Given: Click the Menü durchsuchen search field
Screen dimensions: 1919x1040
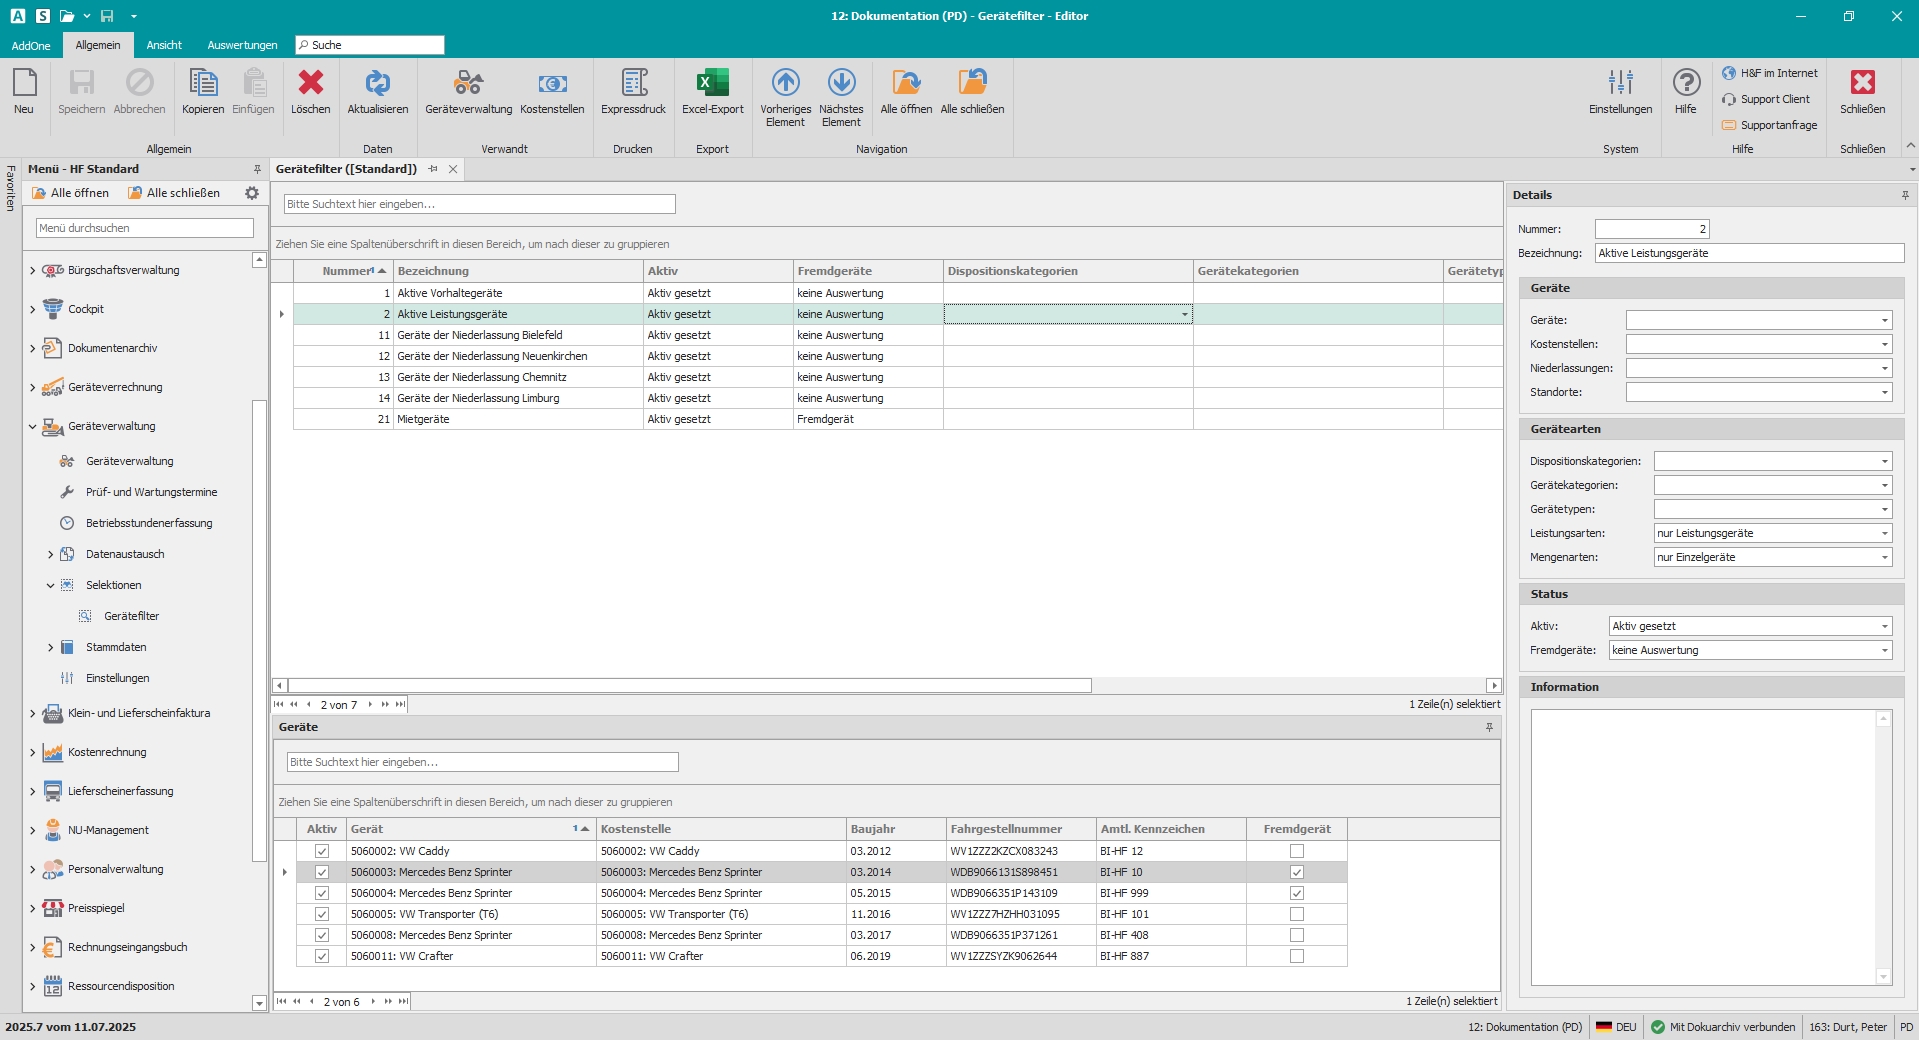Looking at the screenshot, I should 145,228.
